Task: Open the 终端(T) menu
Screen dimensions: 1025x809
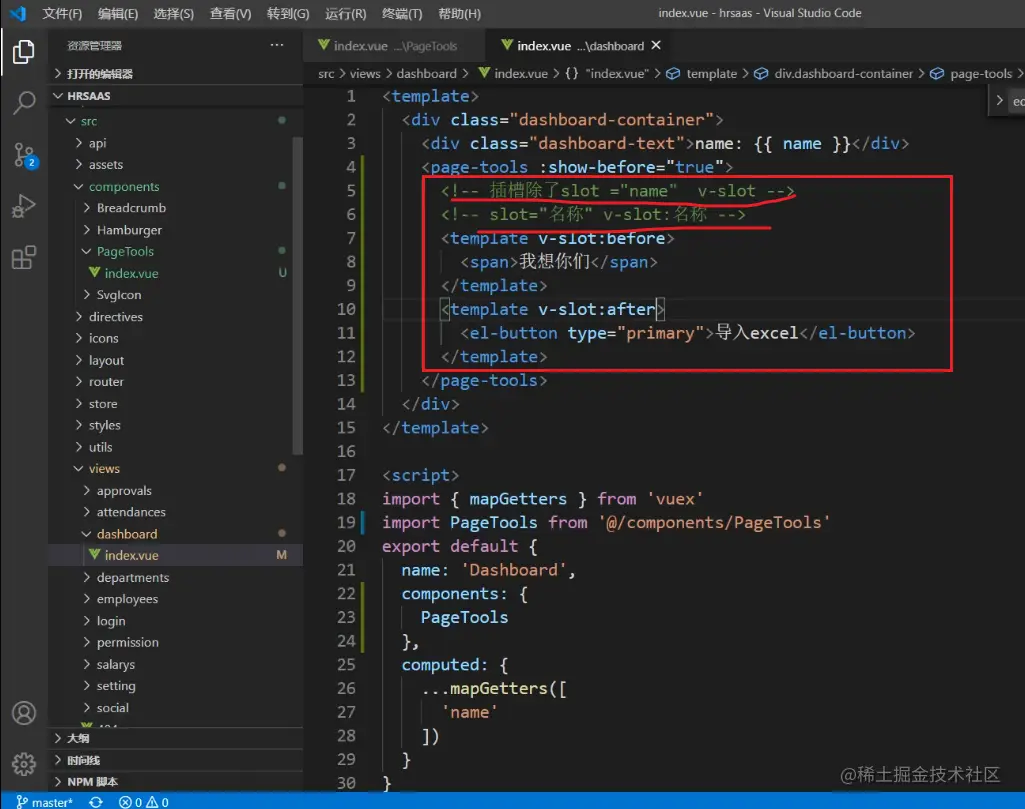Action: point(402,14)
